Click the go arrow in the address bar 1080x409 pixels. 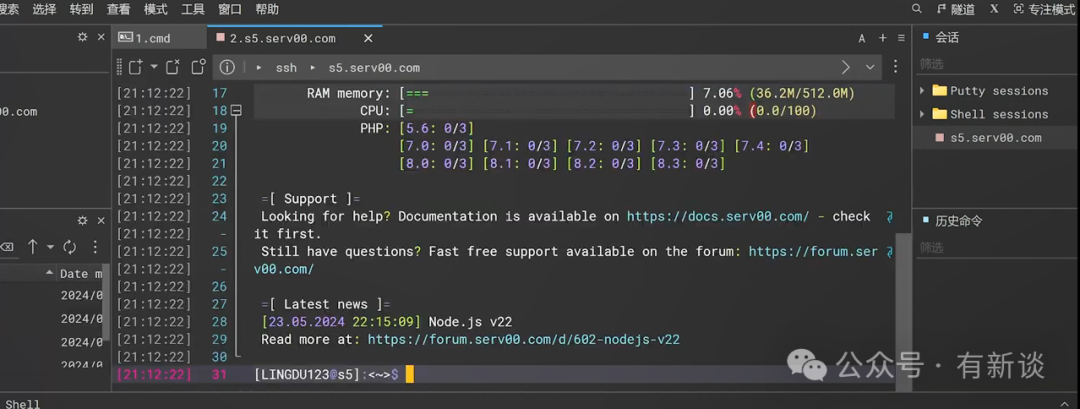(846, 67)
